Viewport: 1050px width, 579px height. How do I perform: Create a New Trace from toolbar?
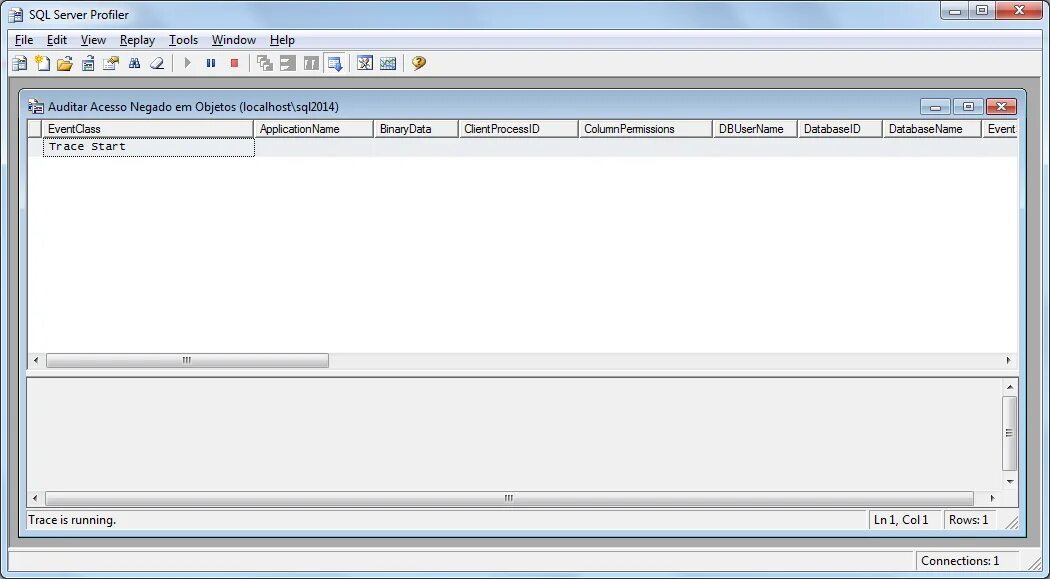click(x=19, y=64)
